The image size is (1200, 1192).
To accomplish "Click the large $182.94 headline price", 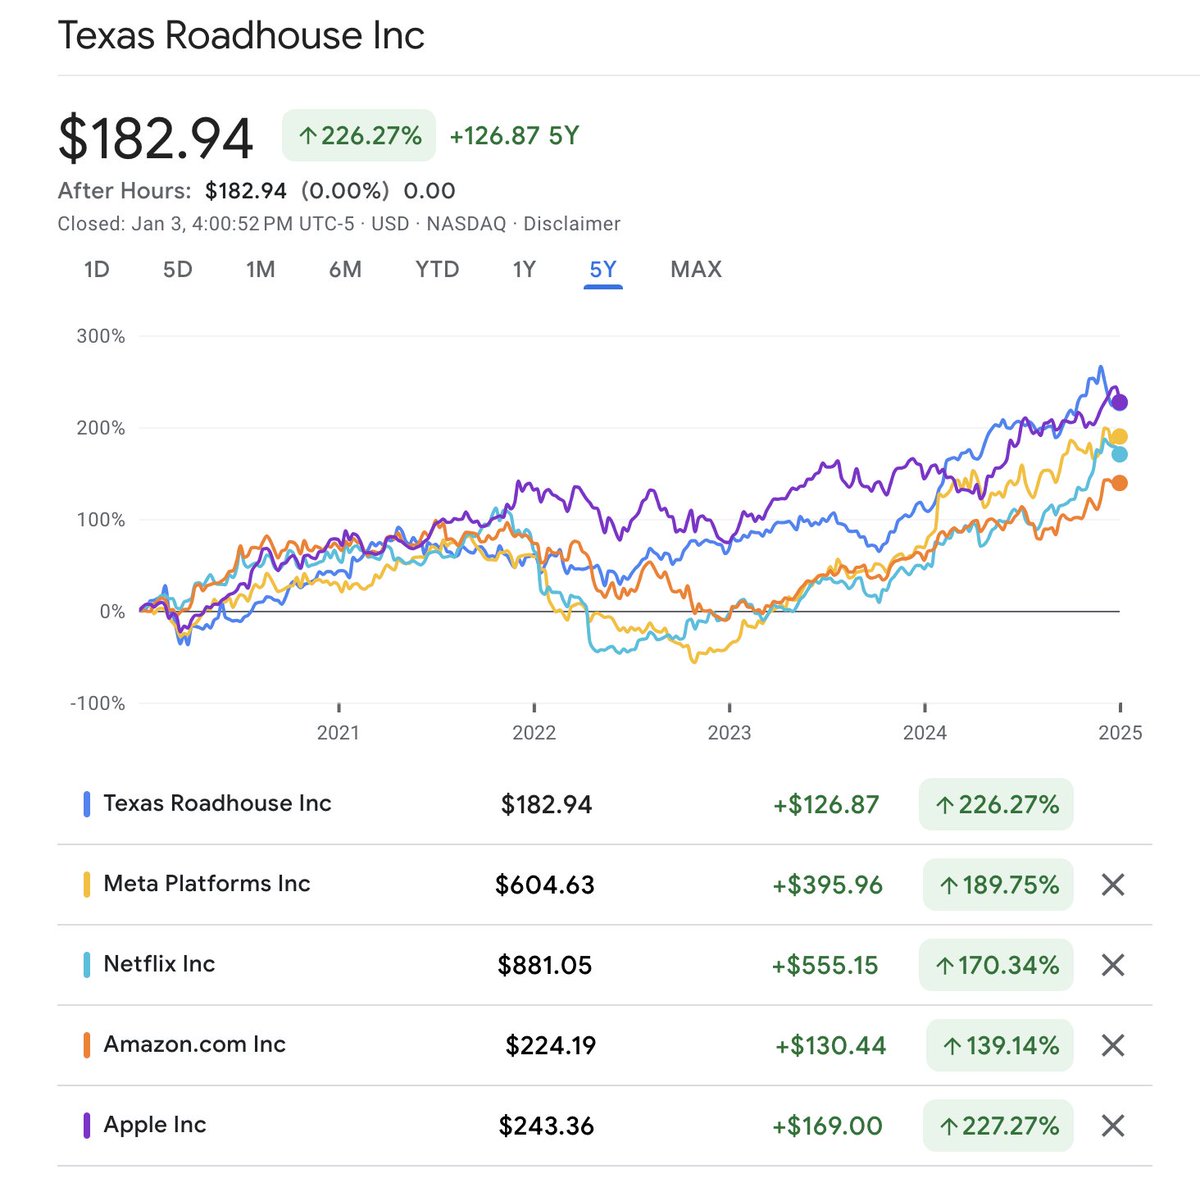I will 155,138.
